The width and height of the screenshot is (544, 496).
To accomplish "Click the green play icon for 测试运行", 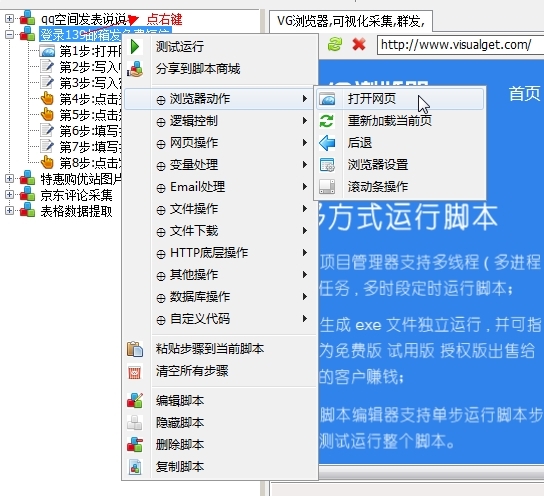I will [x=135, y=46].
